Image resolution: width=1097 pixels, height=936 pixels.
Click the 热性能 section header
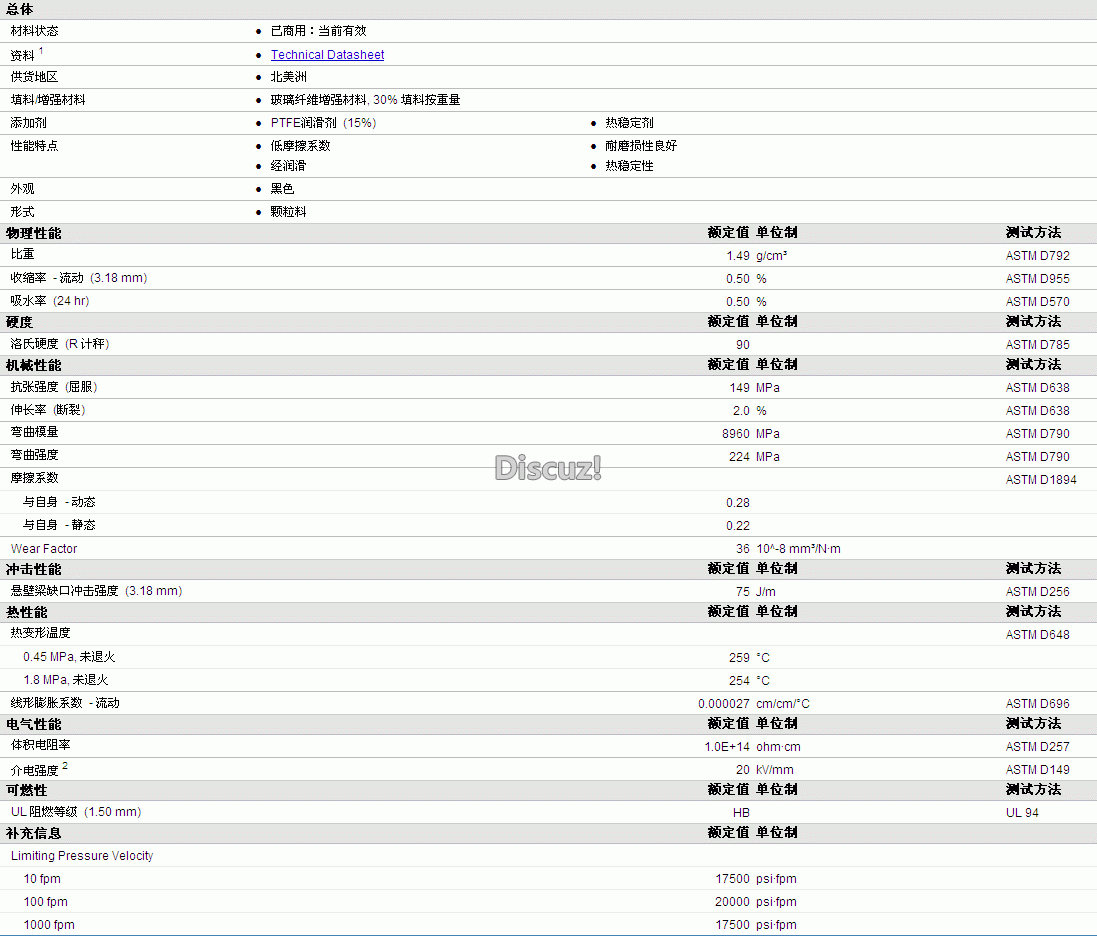pos(26,612)
